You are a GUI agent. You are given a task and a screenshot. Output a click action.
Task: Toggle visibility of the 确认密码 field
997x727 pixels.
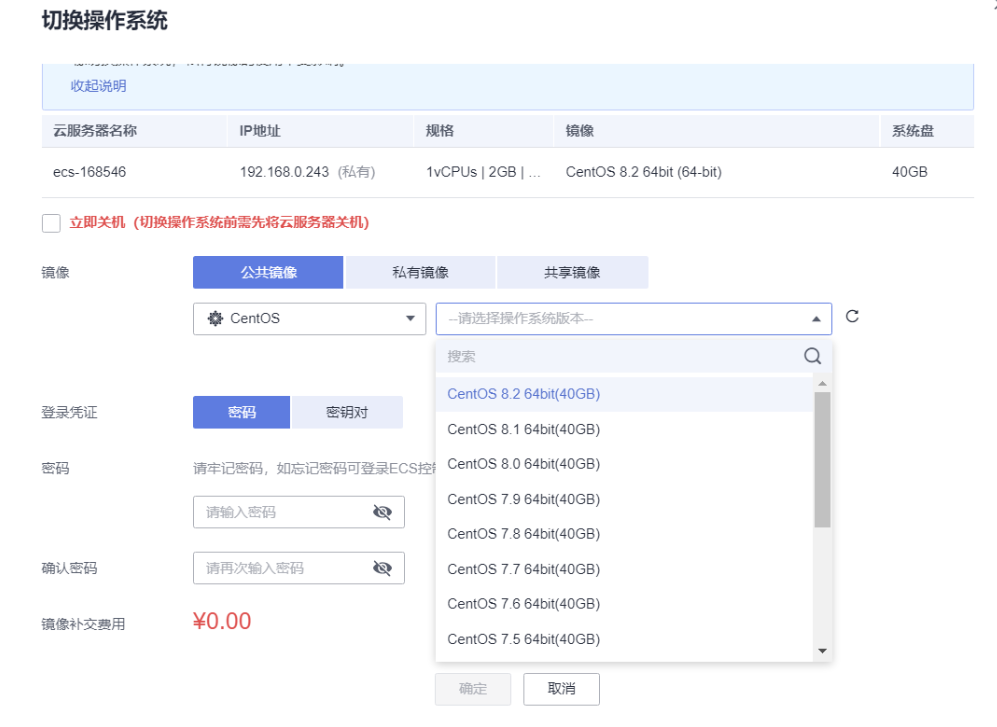[x=383, y=568]
